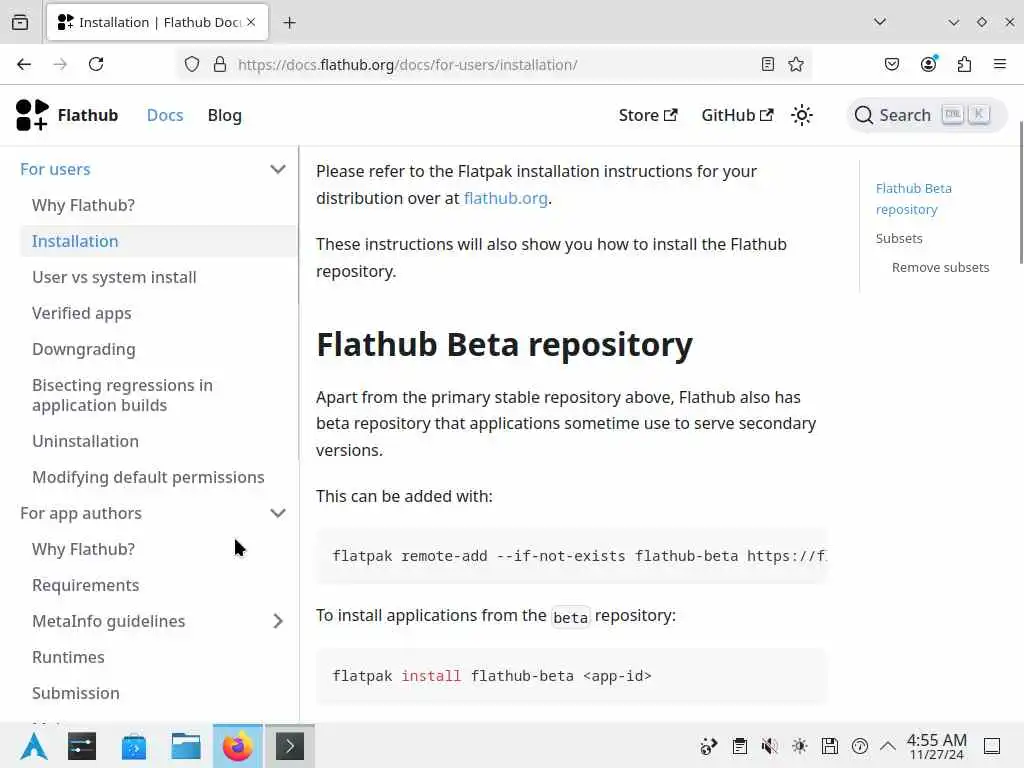Open the Arch application launcher in taskbar
This screenshot has height=768, width=1024.
[33, 746]
